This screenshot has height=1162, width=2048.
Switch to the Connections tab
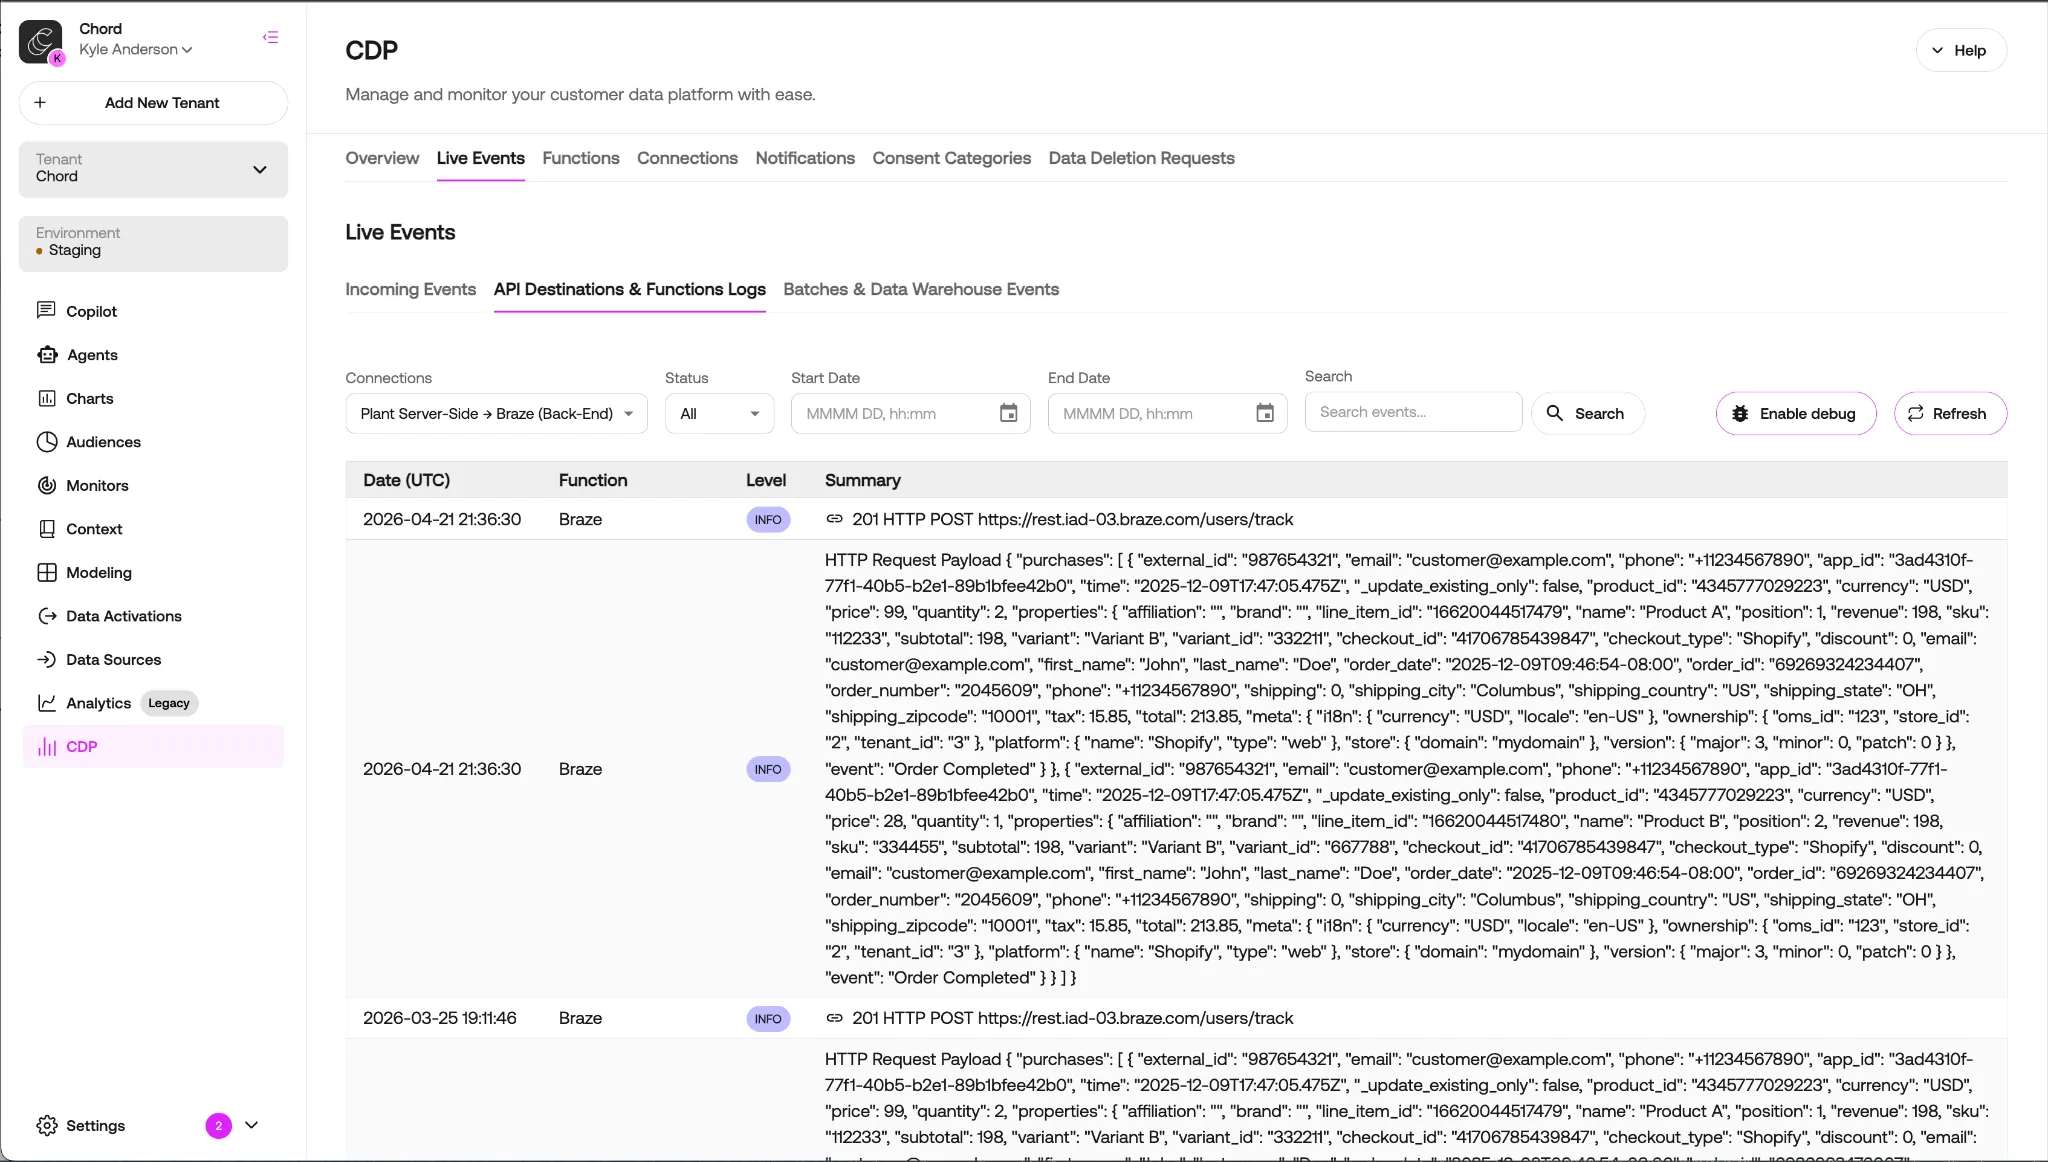[687, 158]
